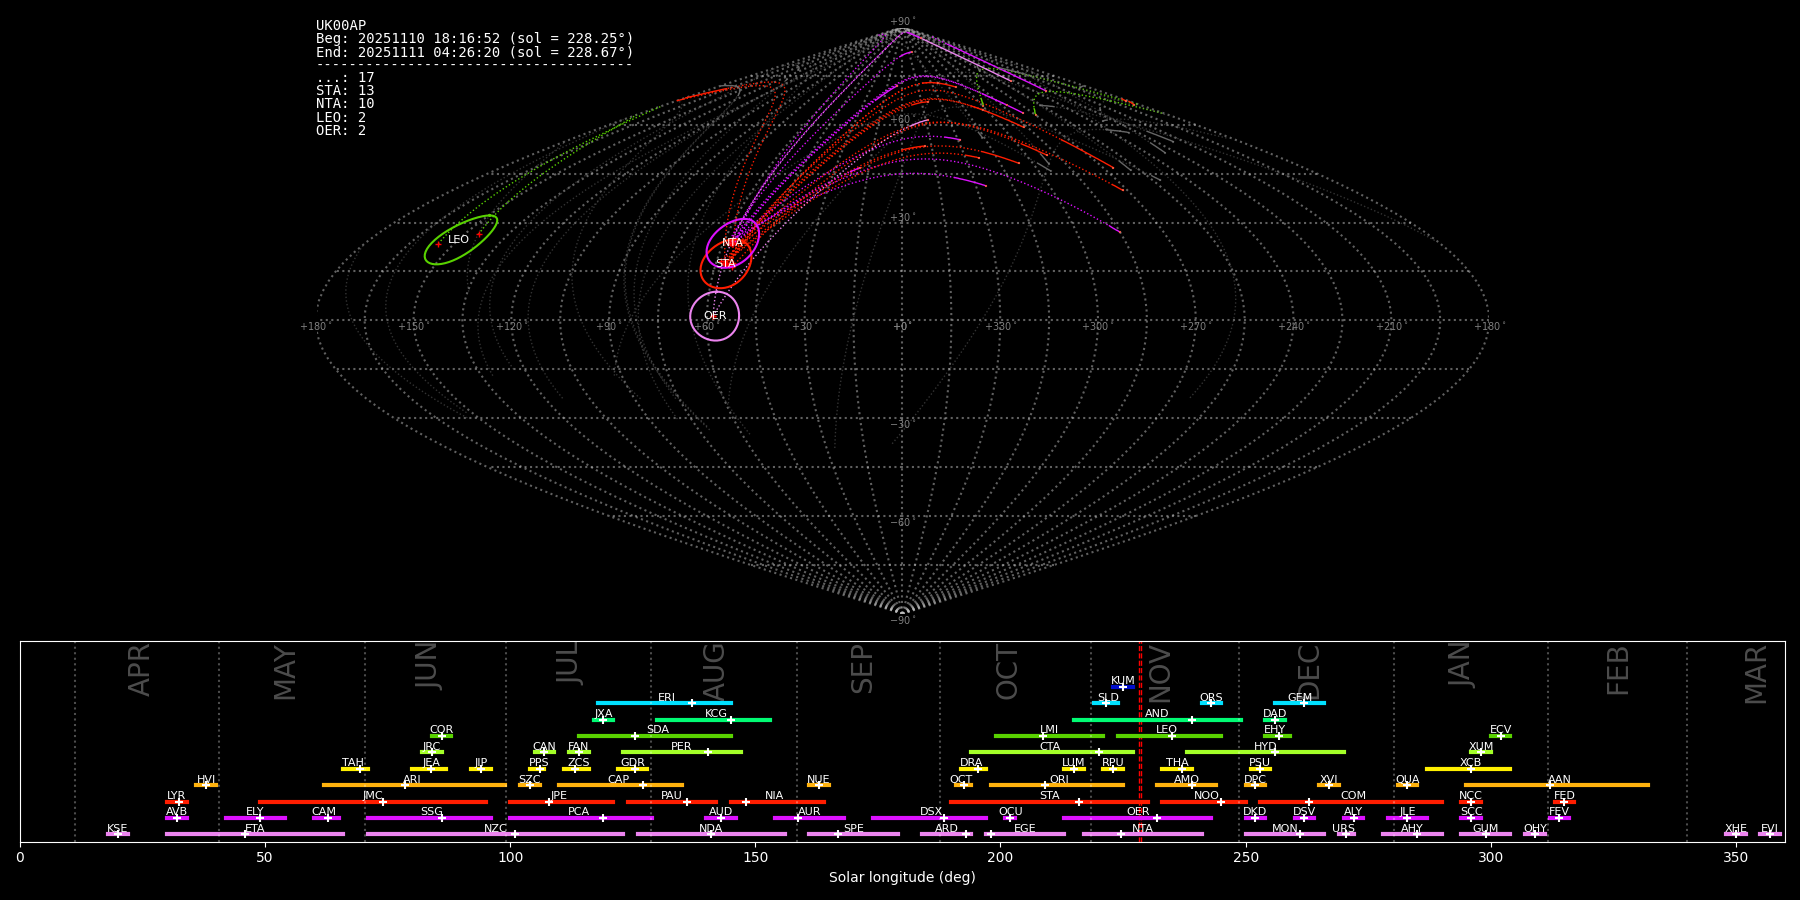
Task: Click the UK00AP station name header
Action: pos(341,26)
